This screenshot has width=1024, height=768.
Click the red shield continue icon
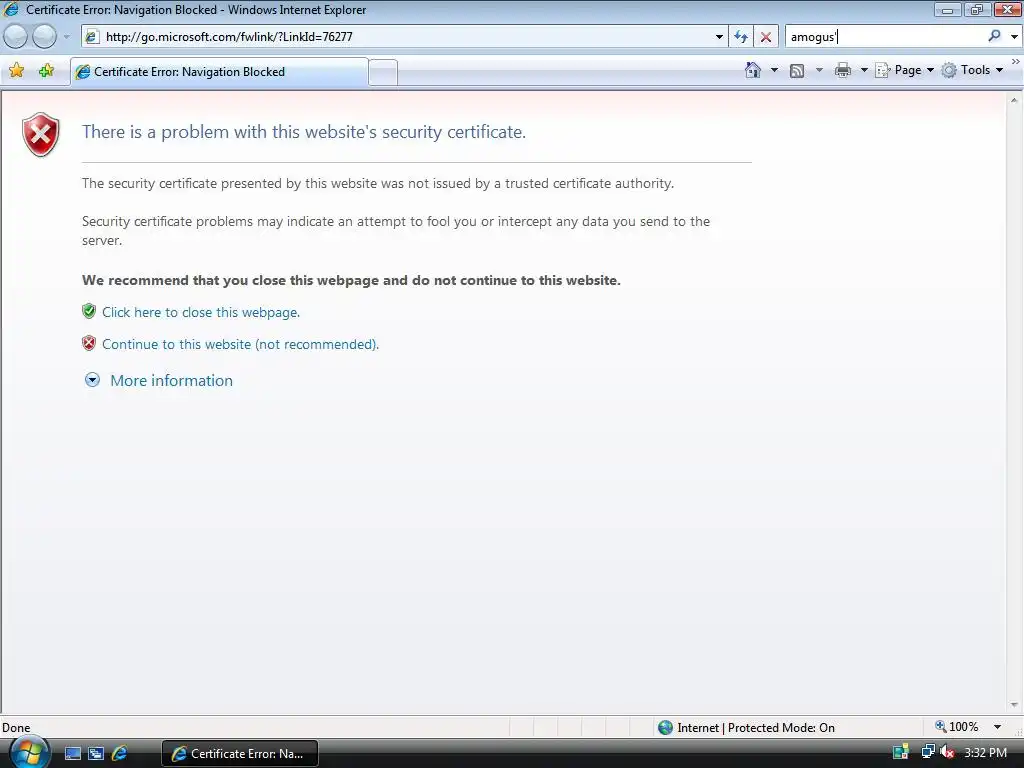[x=89, y=343]
